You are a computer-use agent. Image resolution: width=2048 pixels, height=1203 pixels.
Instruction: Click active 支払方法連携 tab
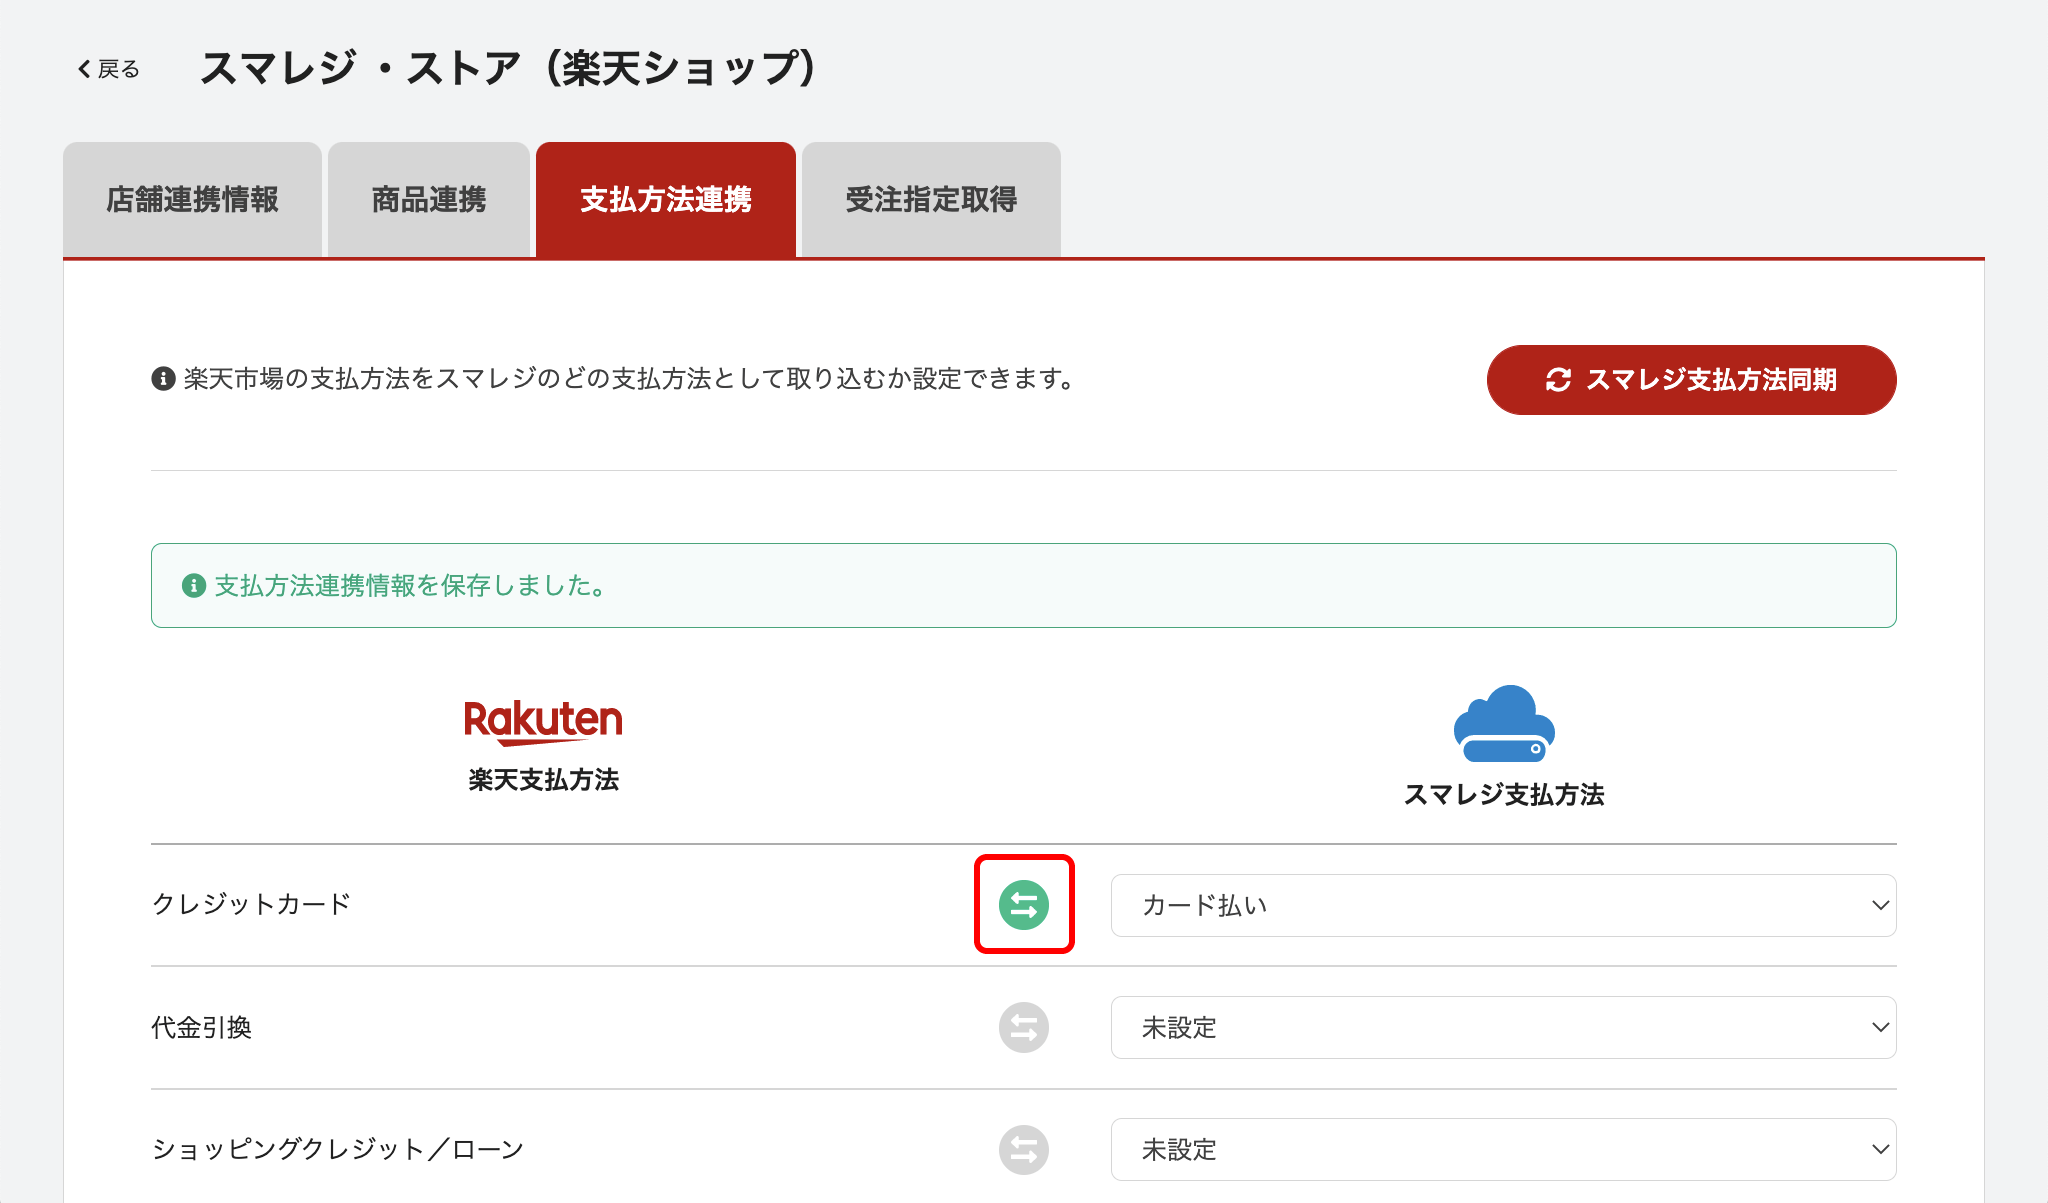(x=666, y=200)
